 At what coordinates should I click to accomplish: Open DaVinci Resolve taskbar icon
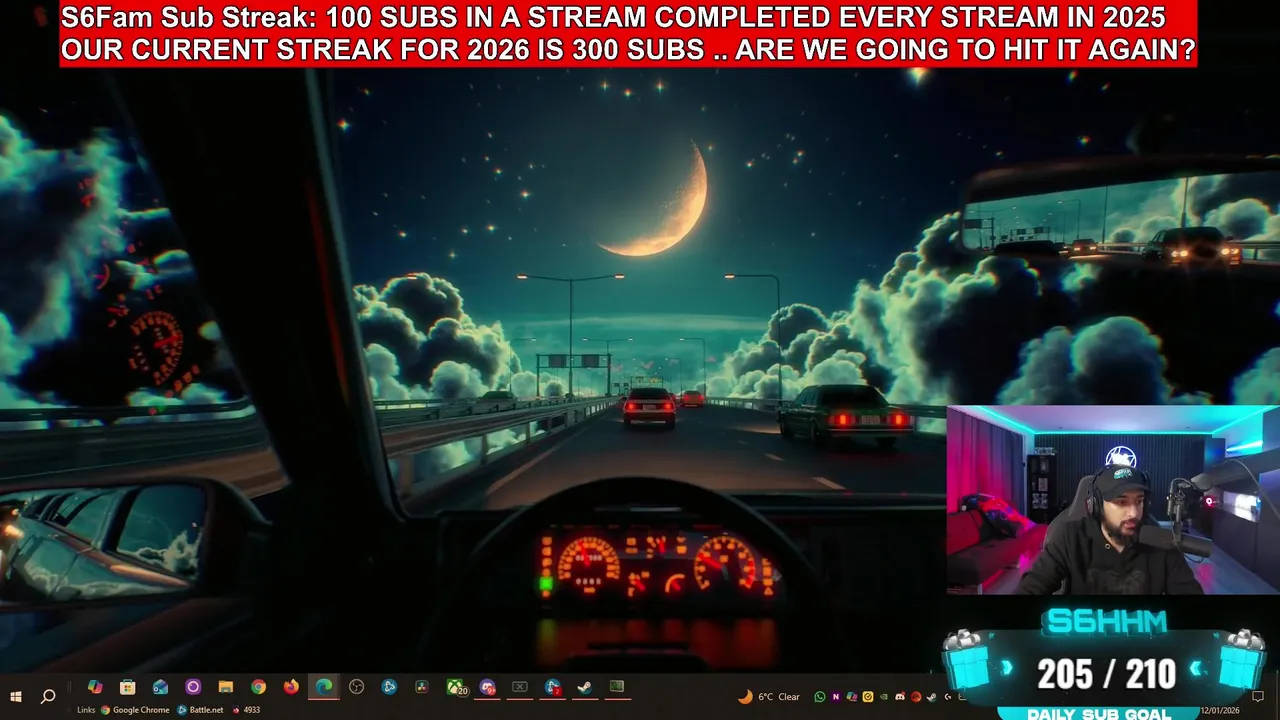[422, 687]
